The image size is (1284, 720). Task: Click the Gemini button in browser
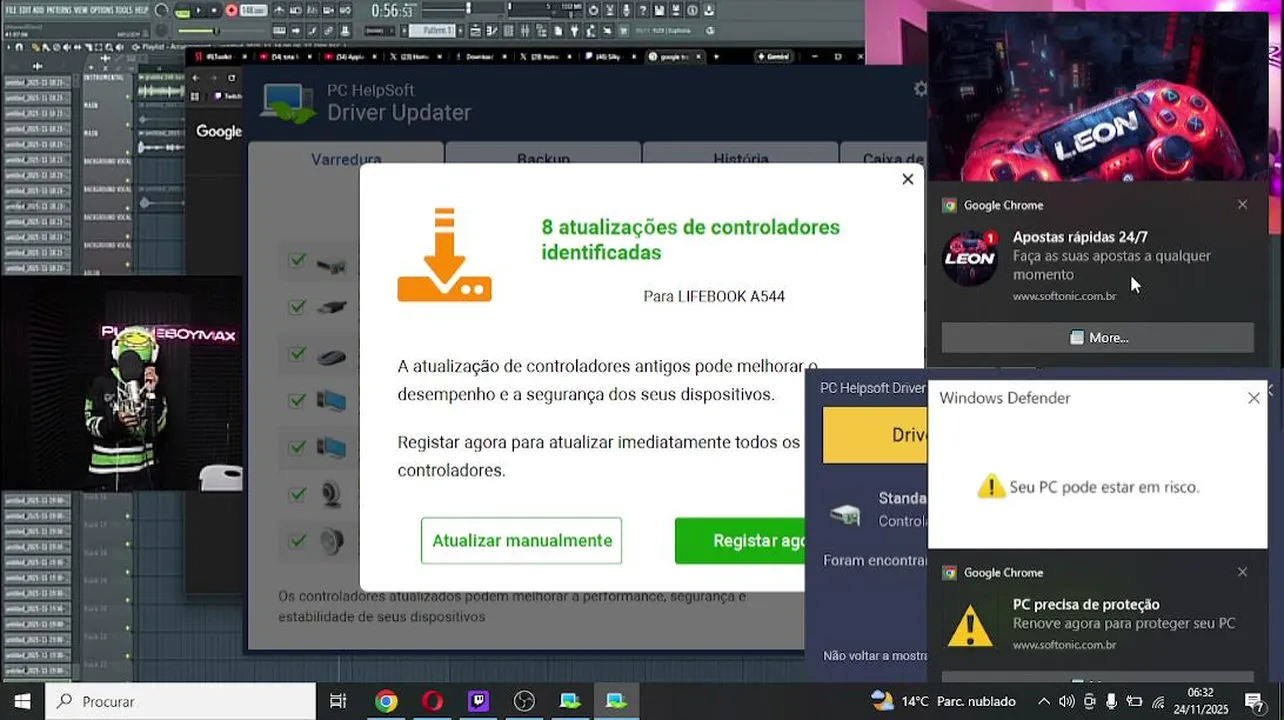pyautogui.click(x=774, y=57)
